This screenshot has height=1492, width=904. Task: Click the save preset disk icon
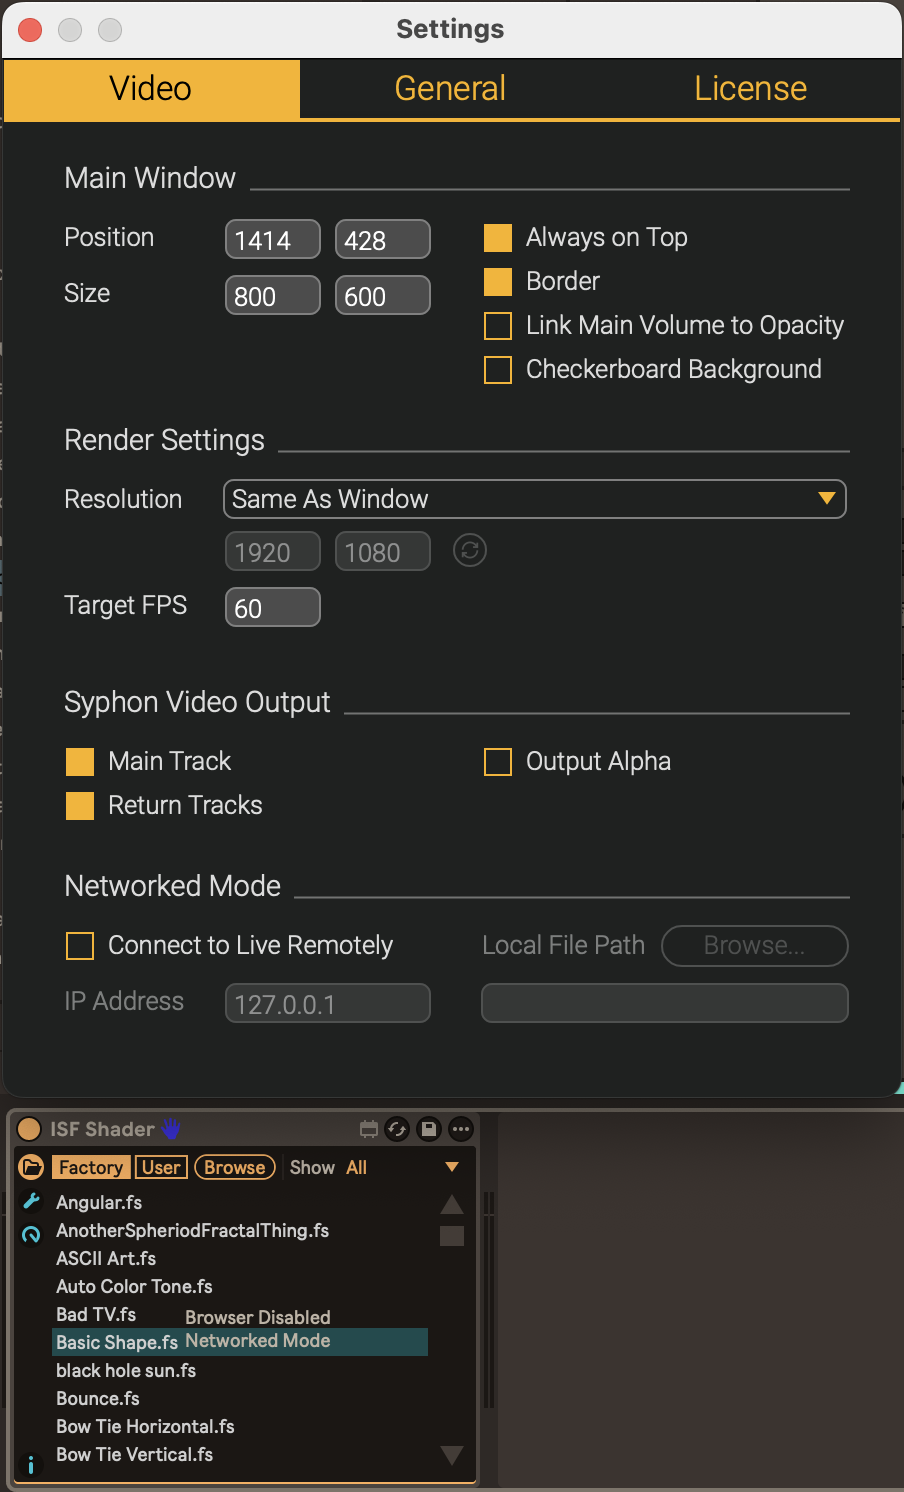point(429,1129)
